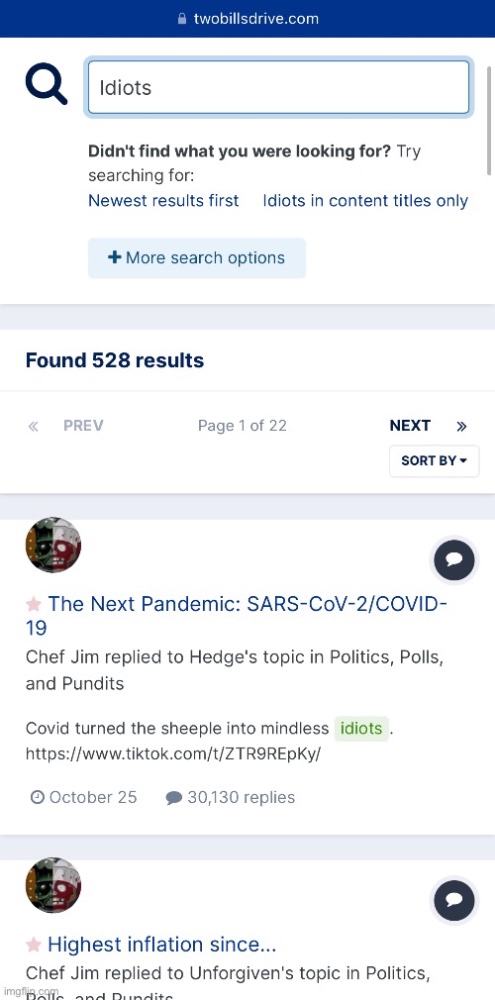This screenshot has height=1000, width=495.
Task: Open Highest inflation since... topic
Action: tap(162, 944)
